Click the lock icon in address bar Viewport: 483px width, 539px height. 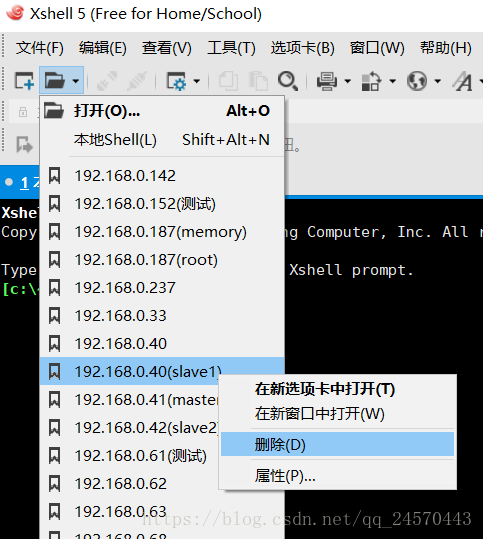23,112
